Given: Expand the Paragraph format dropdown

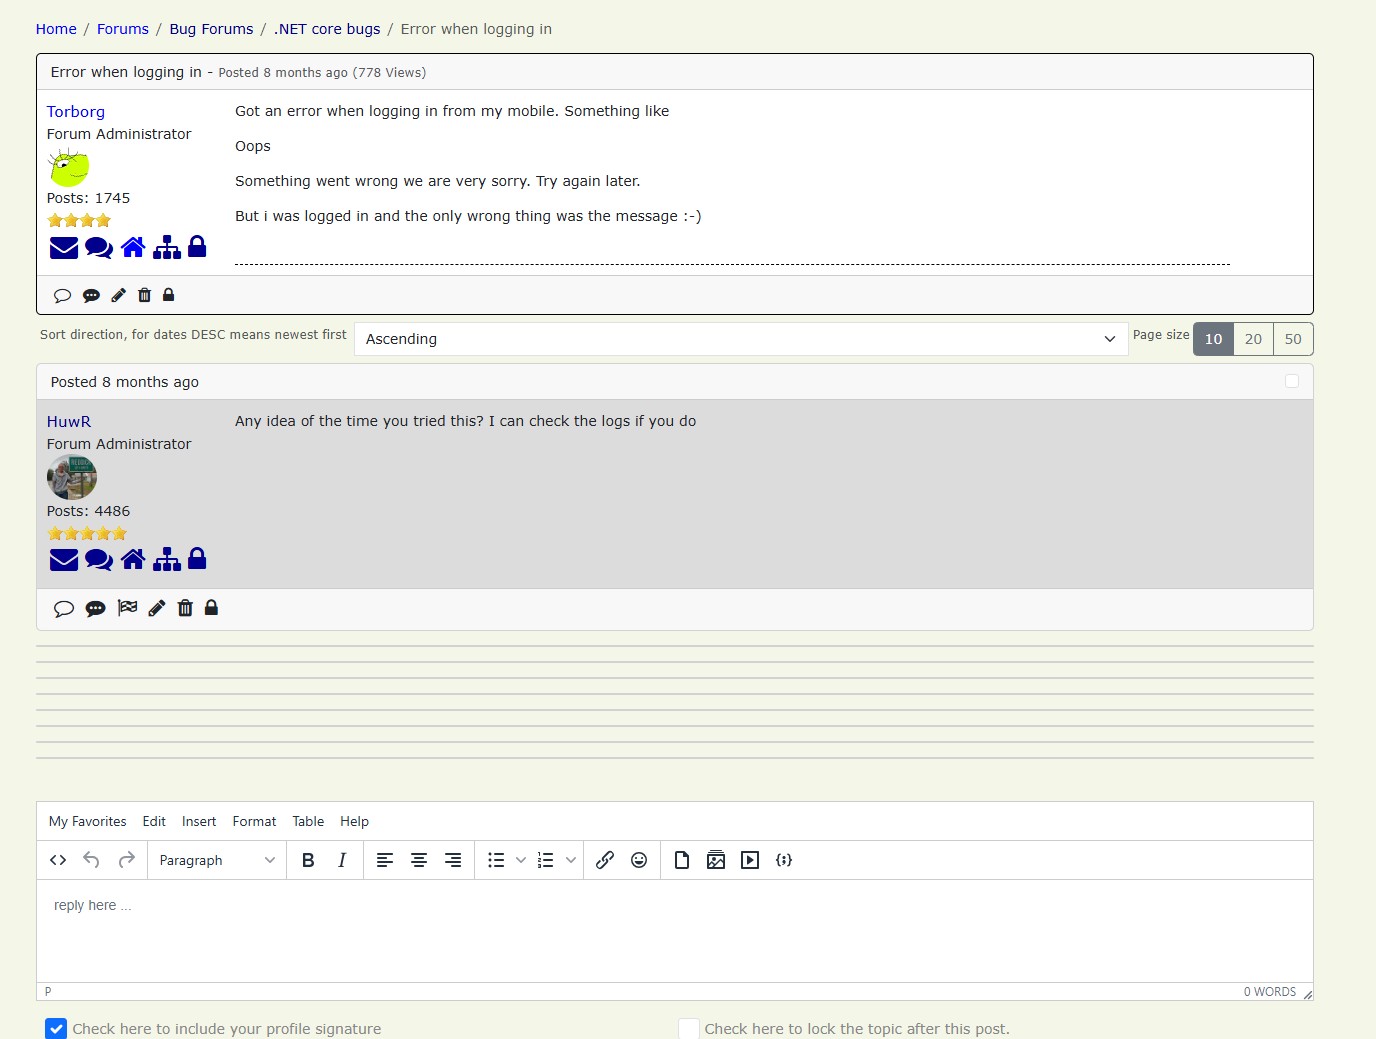Looking at the screenshot, I should tap(217, 860).
